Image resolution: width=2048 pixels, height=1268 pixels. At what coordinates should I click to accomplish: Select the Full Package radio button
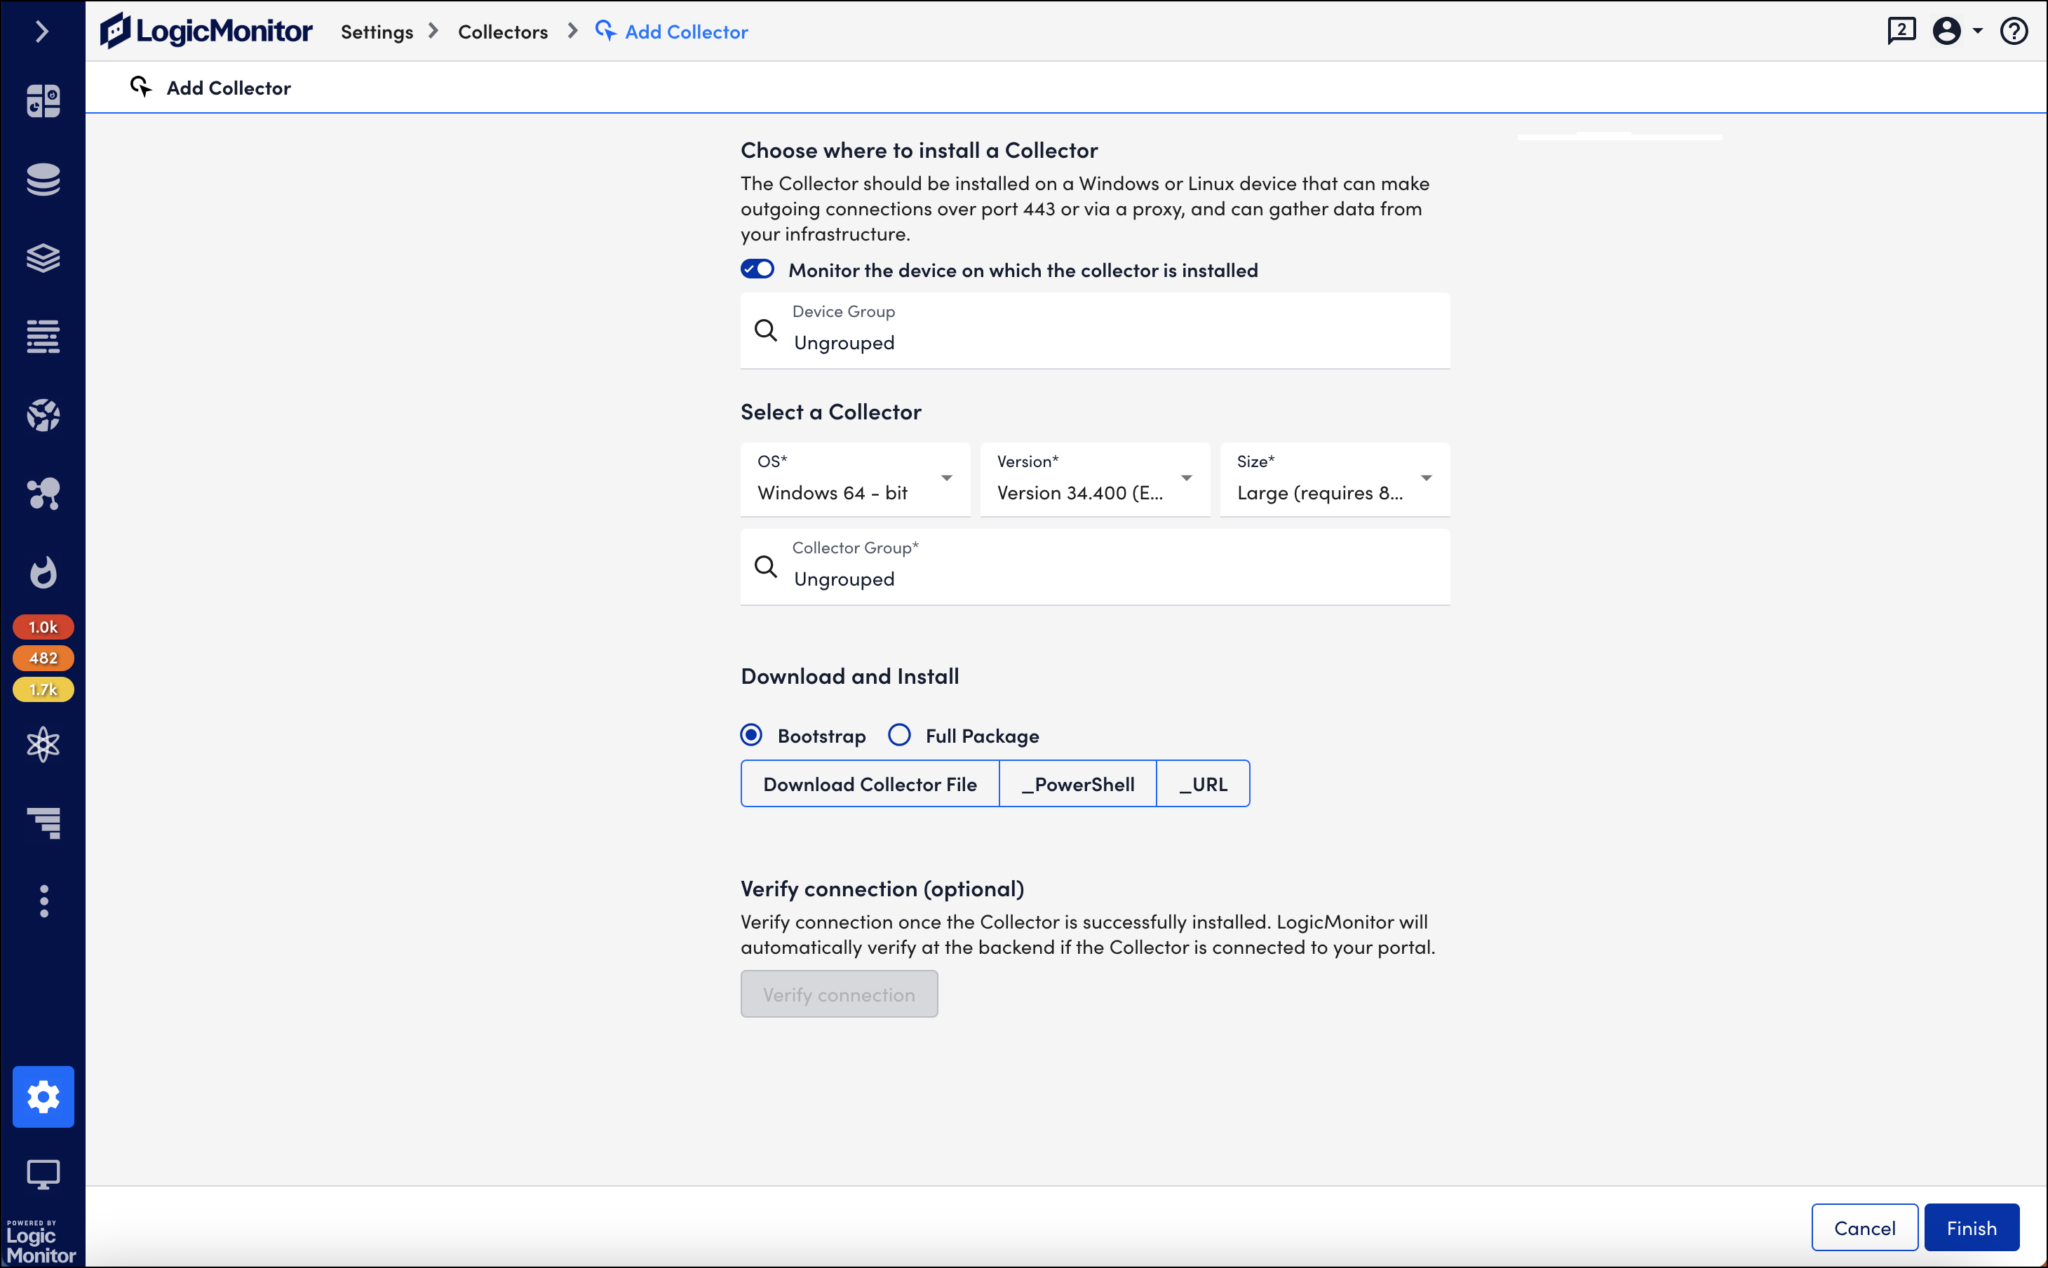899,734
